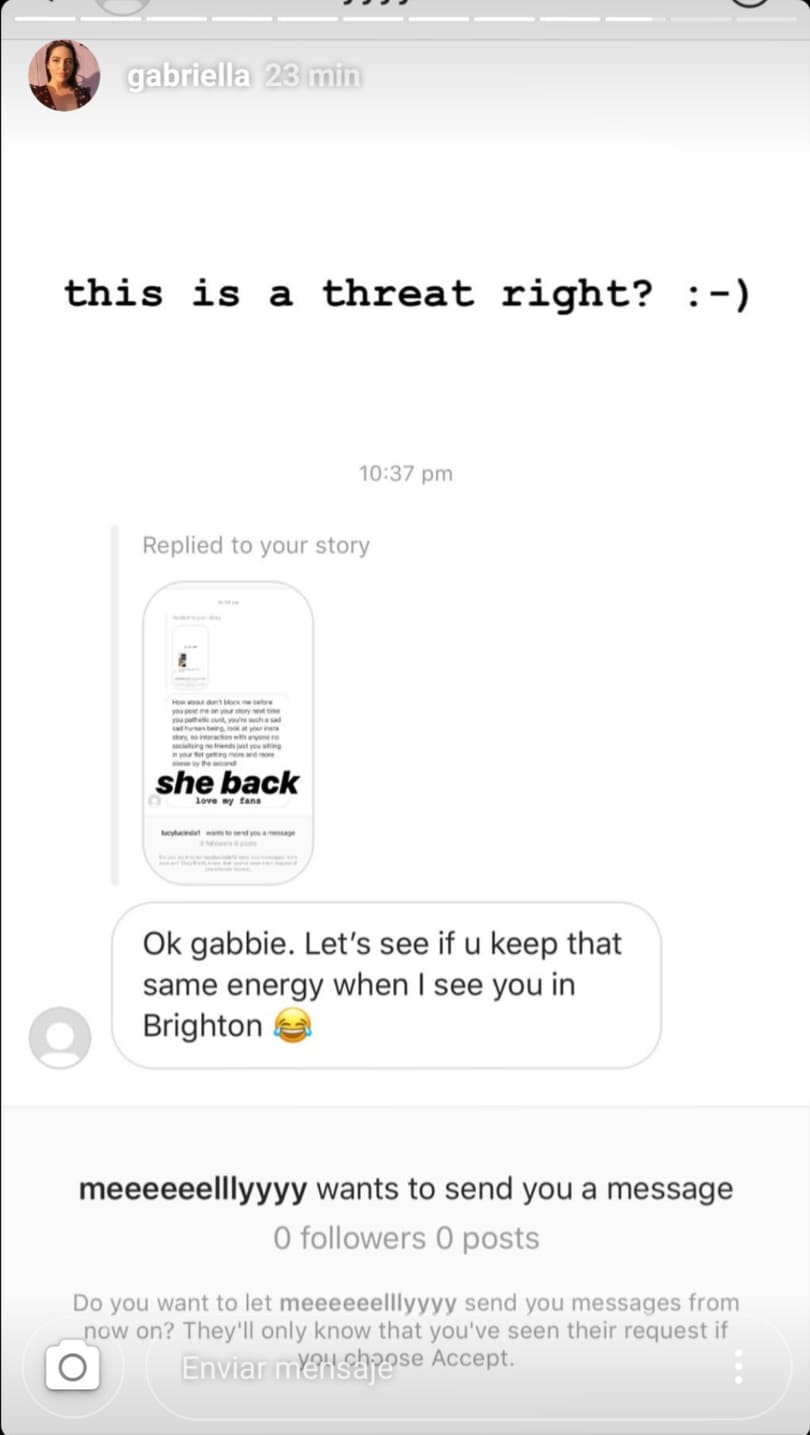Click the gabriella username label
The height and width of the screenshot is (1435, 810).
pos(189,76)
